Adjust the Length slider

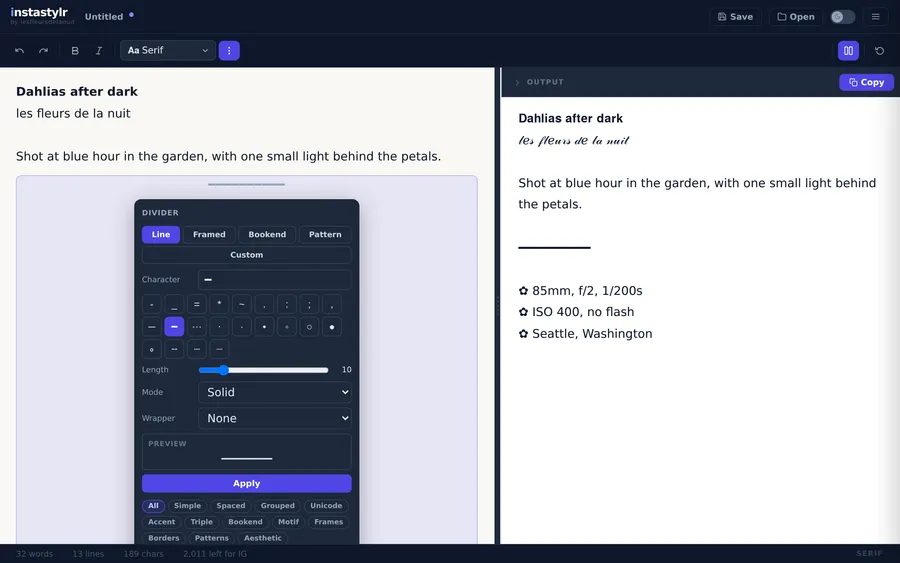tap(263, 370)
